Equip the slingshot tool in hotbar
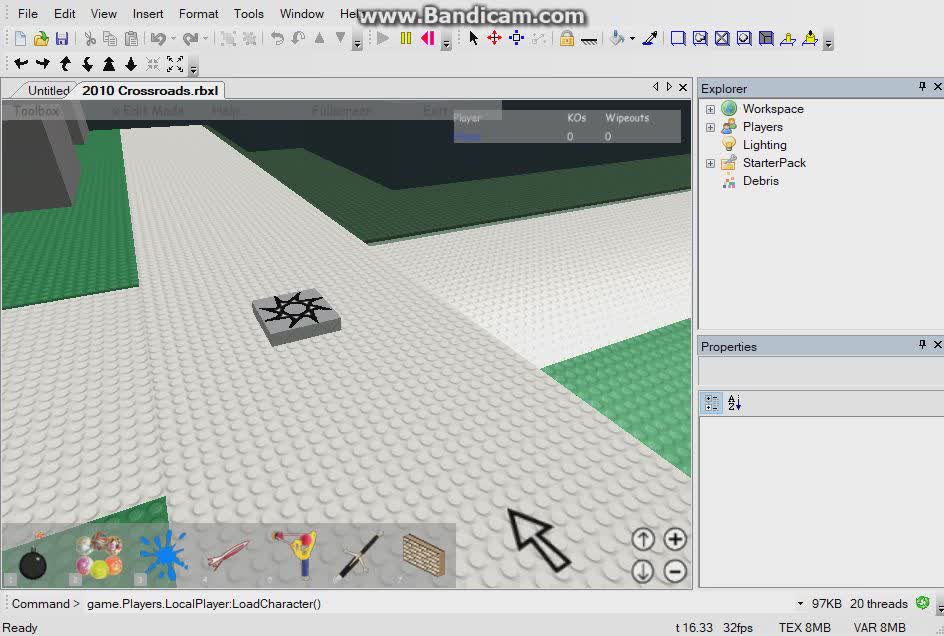944x636 pixels. coord(294,554)
